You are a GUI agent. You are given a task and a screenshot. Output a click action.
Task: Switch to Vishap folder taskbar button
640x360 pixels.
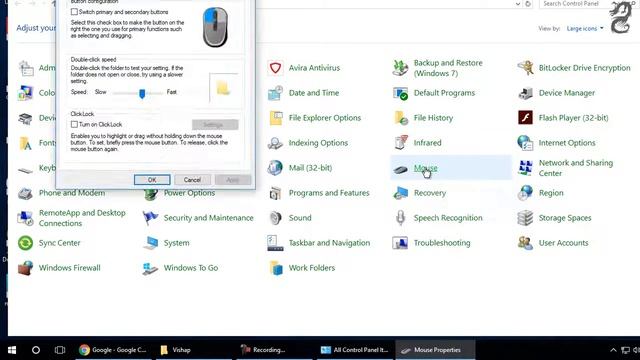pos(193,350)
